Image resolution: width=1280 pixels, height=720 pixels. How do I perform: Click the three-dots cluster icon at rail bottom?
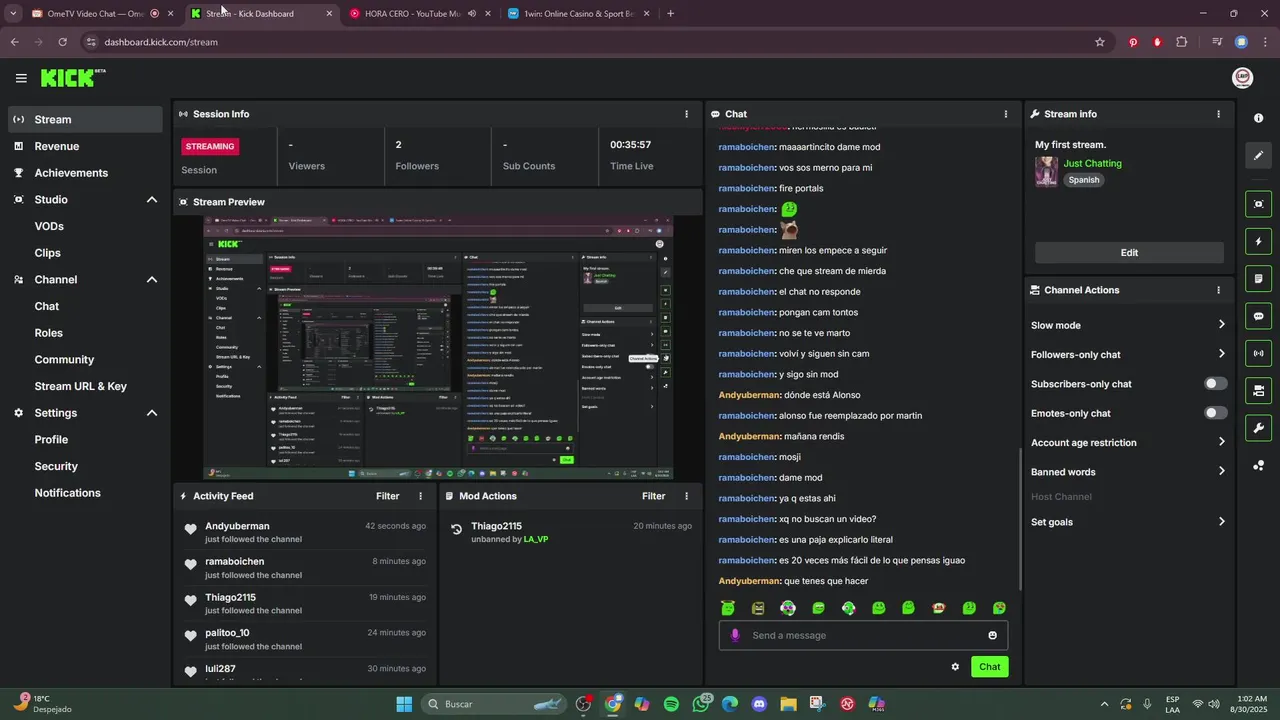(1258, 465)
